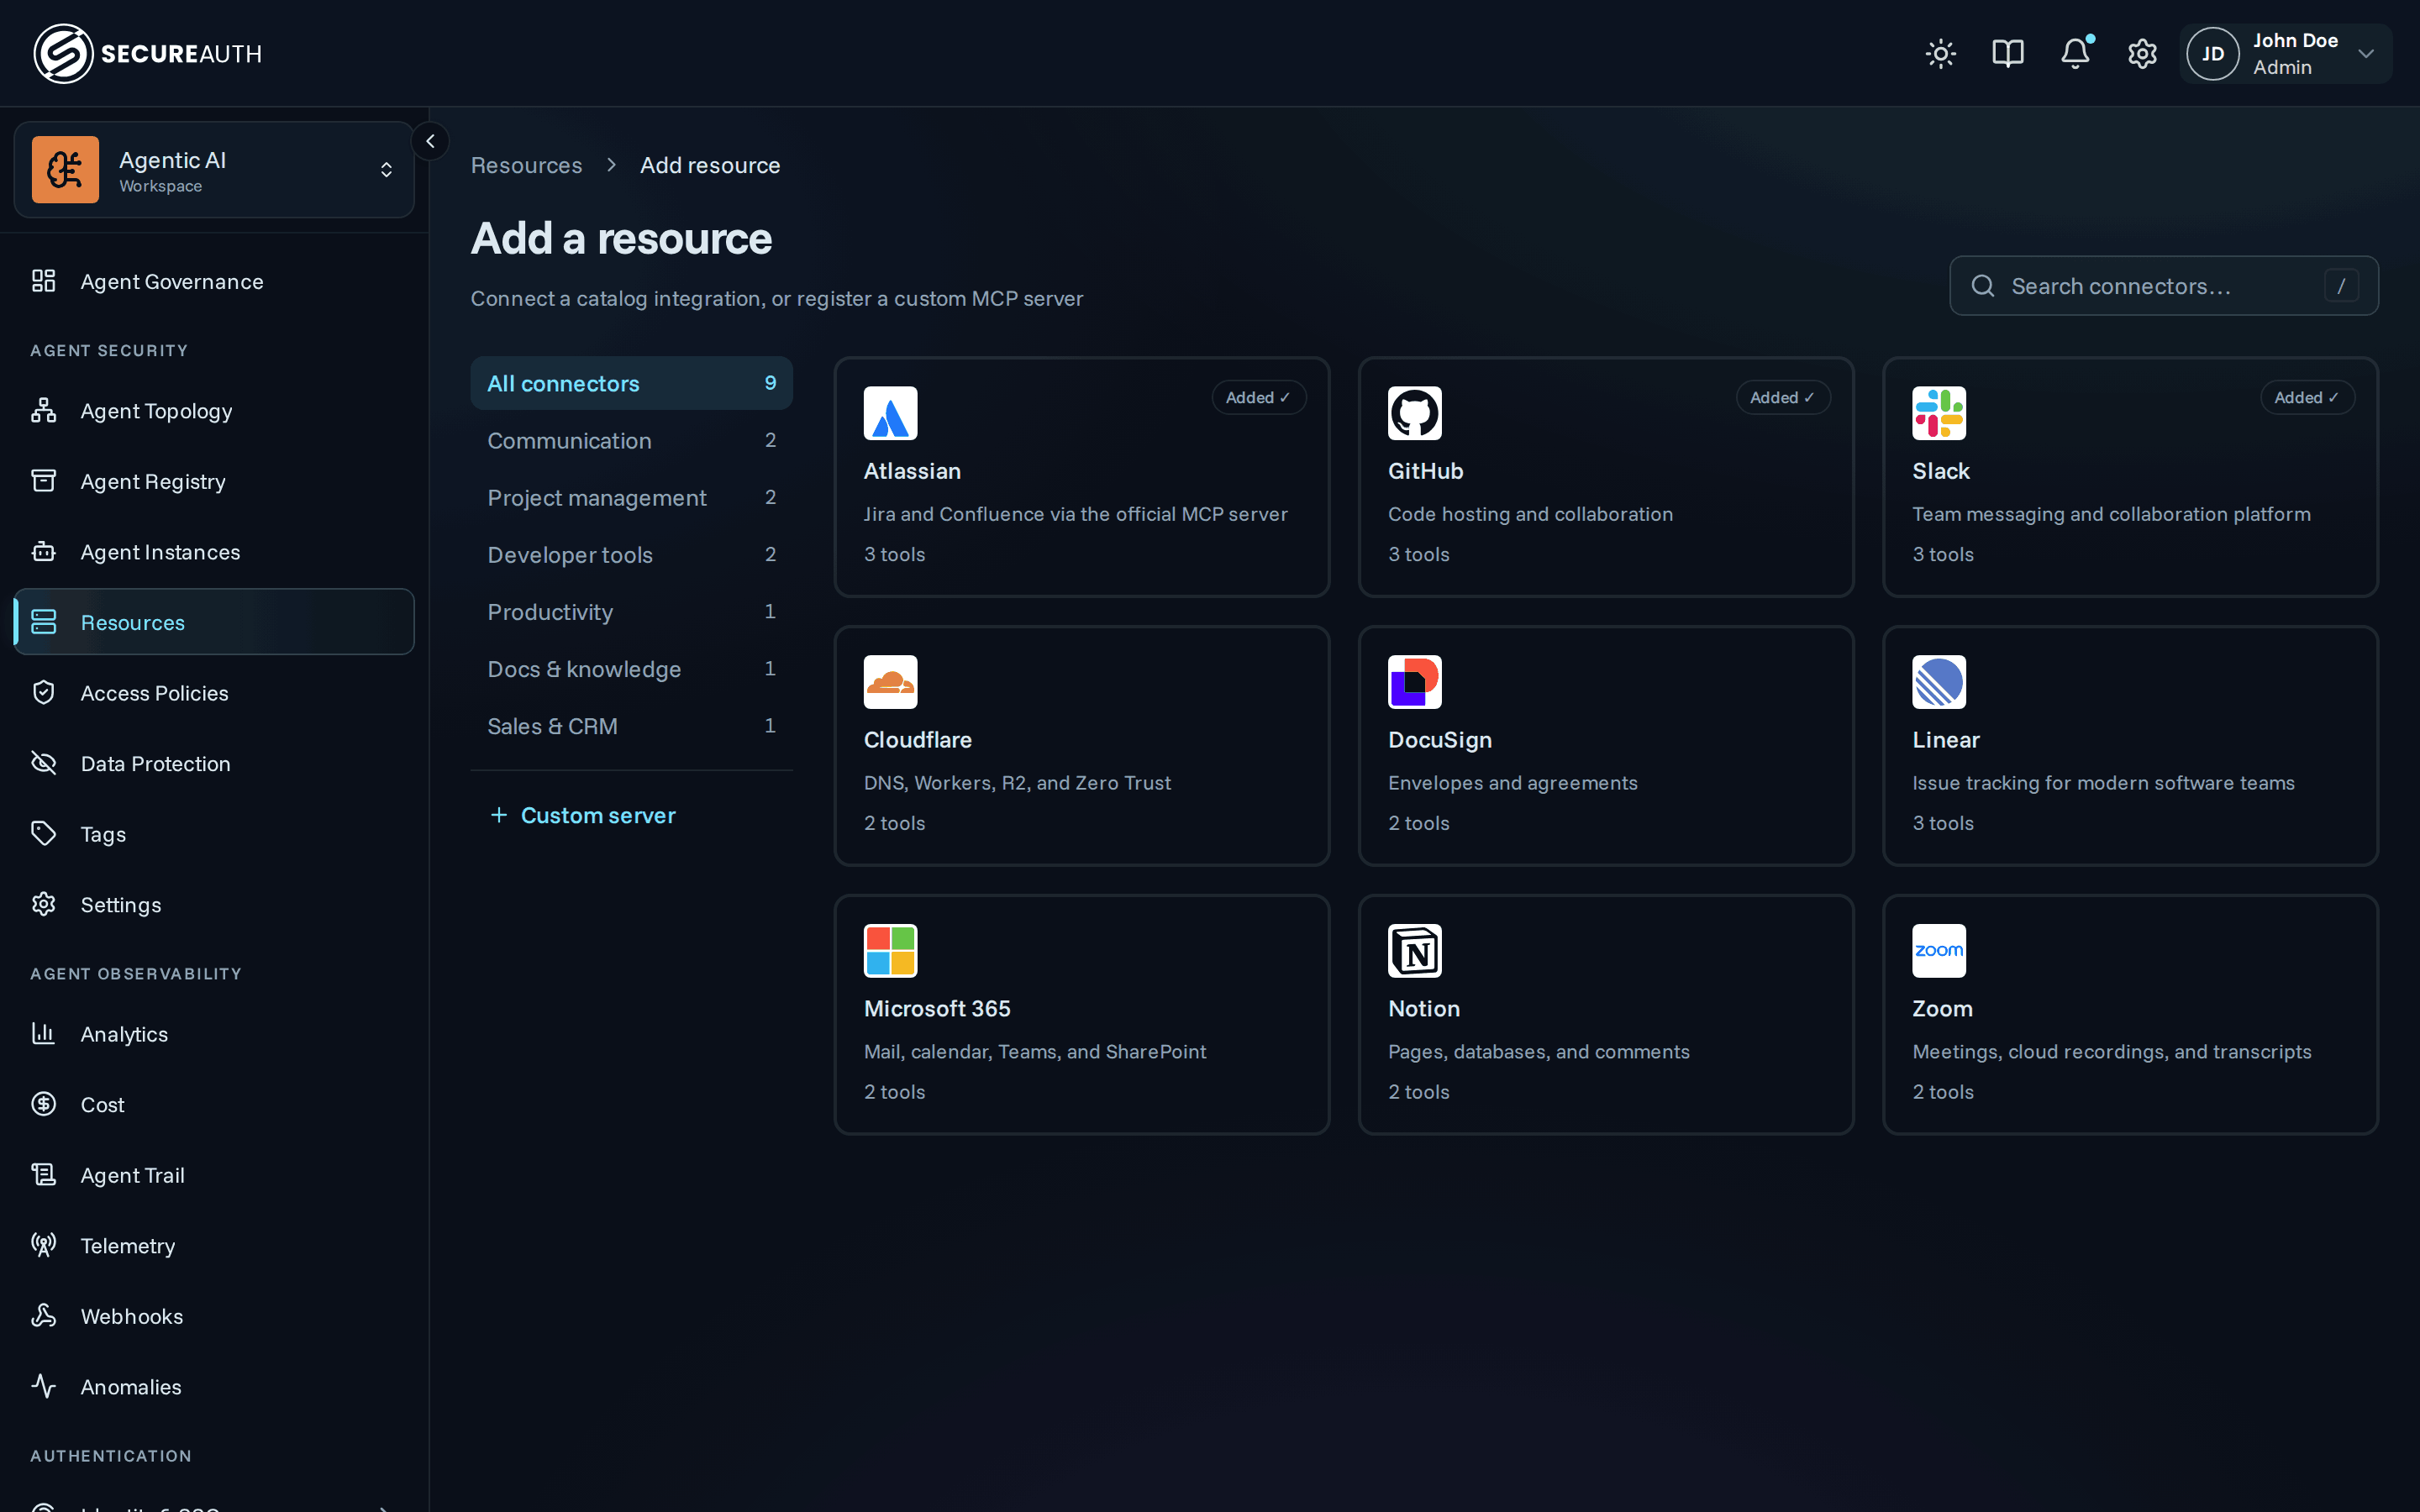Expand the John Doe account menu
The height and width of the screenshot is (1512, 2420).
[2286, 54]
